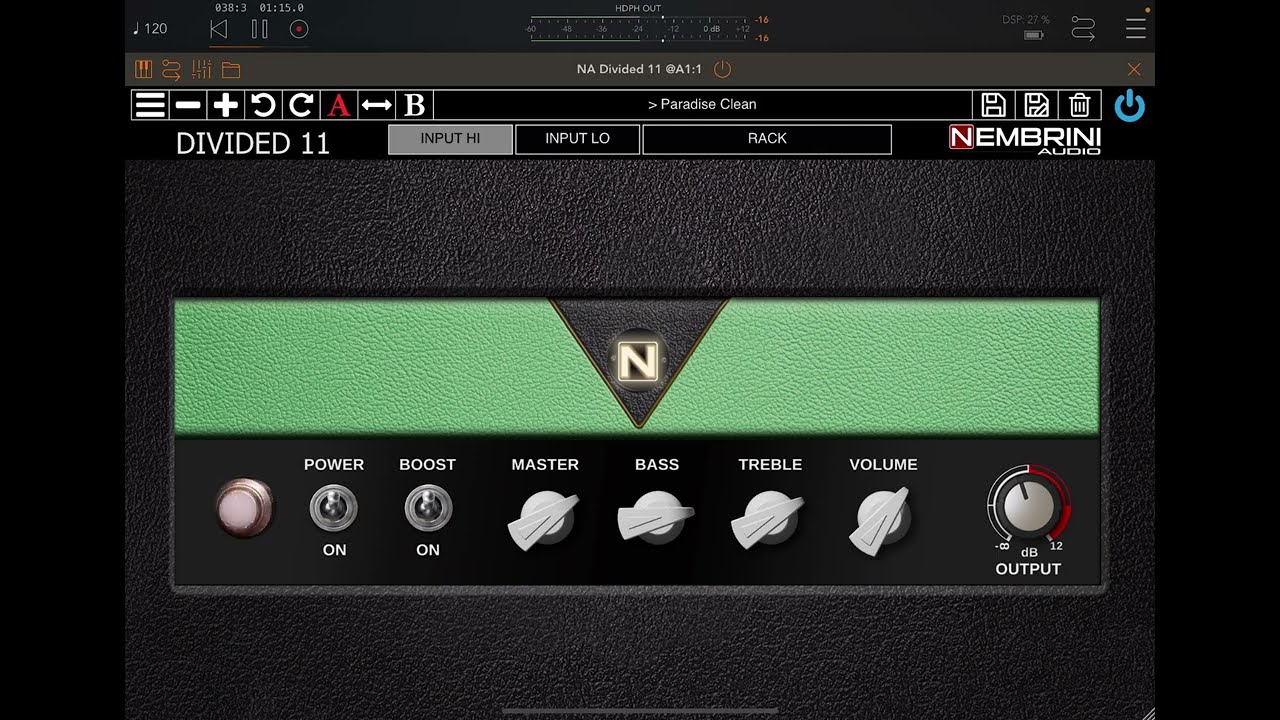Click the OUTPUT dB knob
1280x720 pixels.
coord(1029,506)
